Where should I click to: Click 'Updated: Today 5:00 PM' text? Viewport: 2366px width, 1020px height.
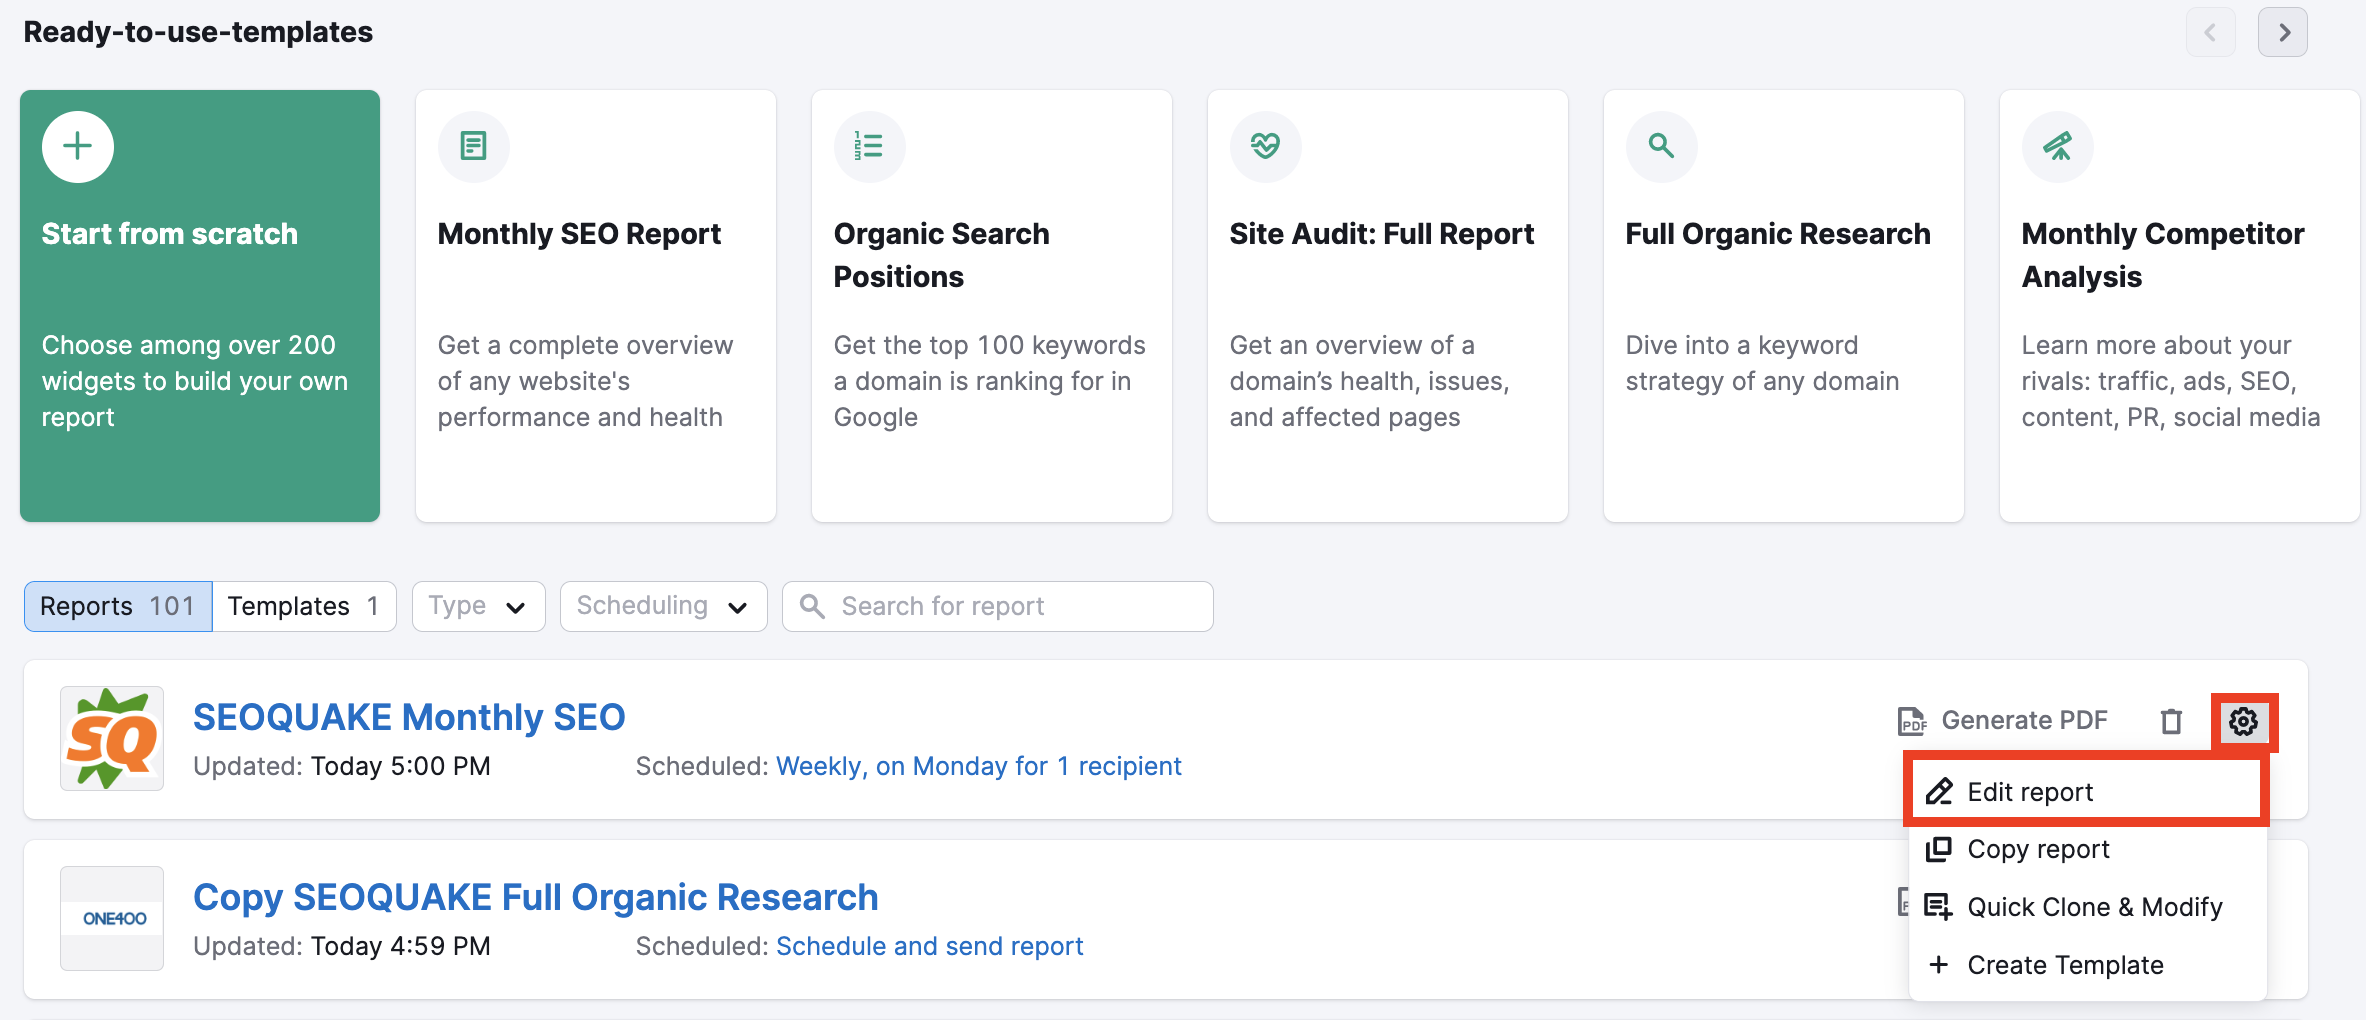[342, 767]
